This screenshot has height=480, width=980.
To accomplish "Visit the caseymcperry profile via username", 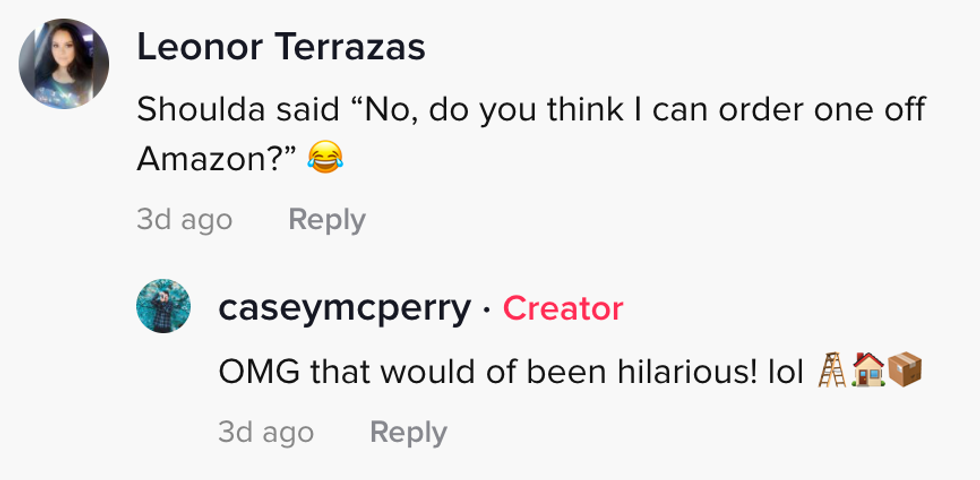I will tap(344, 309).
